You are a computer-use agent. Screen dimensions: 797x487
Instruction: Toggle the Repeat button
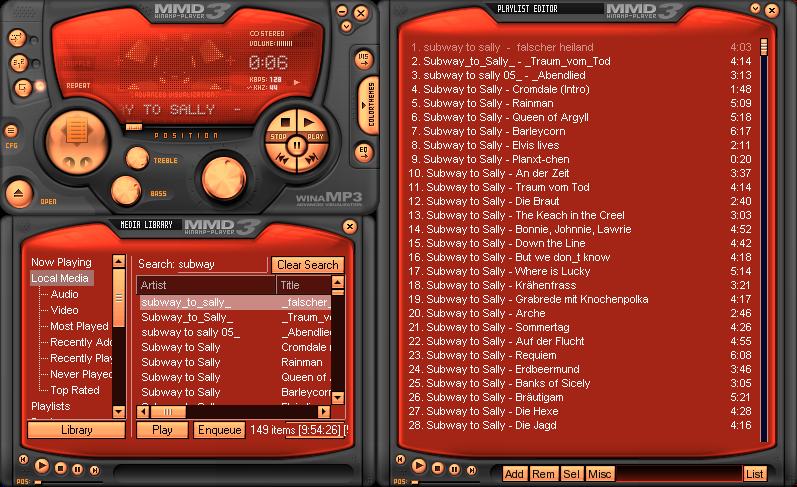tap(77, 86)
